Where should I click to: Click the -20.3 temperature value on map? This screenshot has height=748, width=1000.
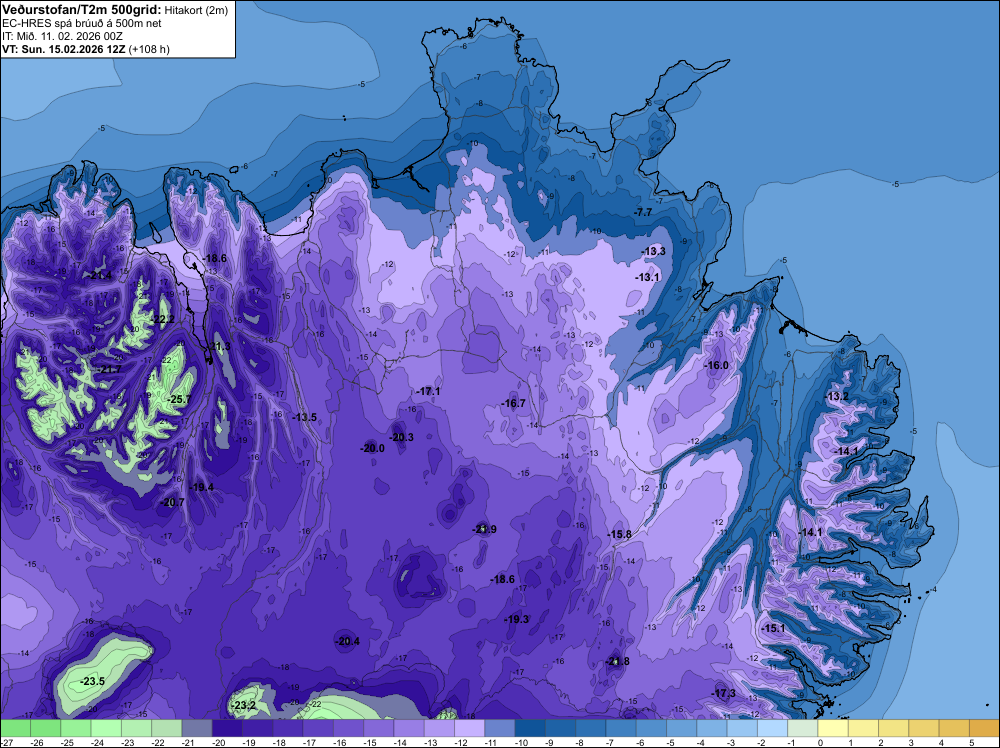click(x=402, y=437)
